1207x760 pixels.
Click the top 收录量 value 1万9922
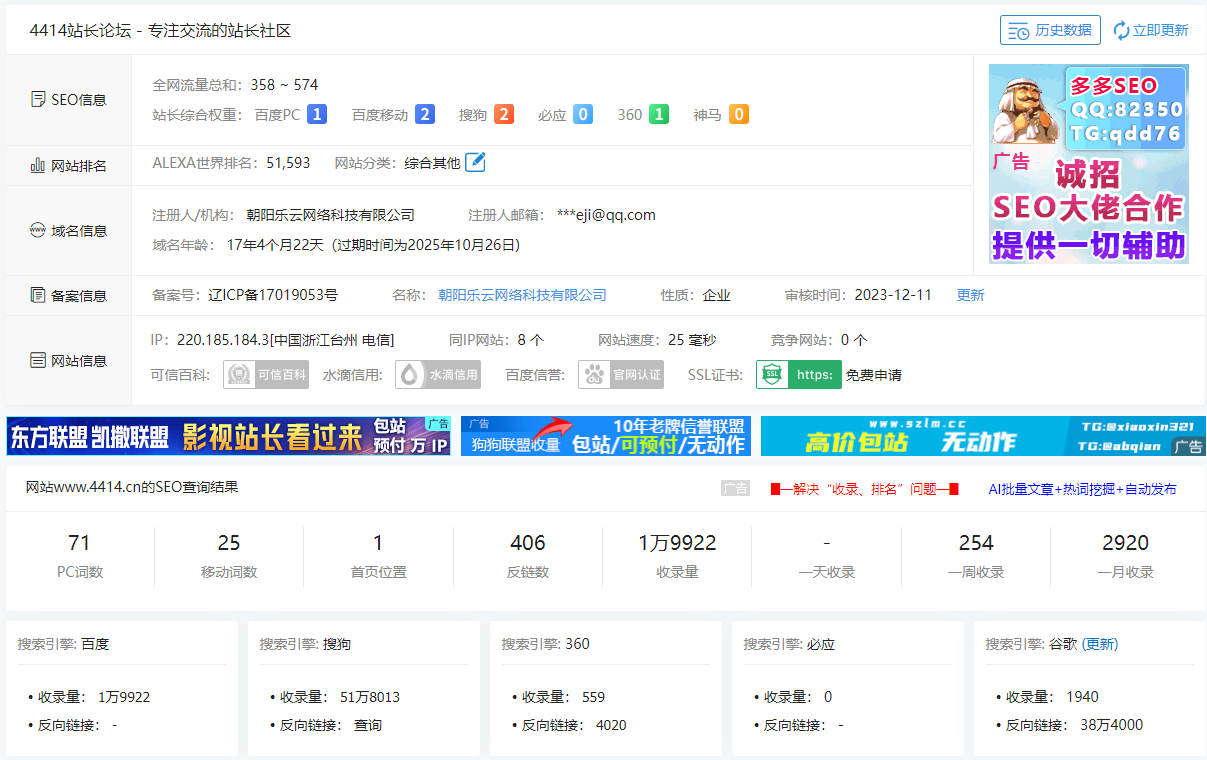677,543
